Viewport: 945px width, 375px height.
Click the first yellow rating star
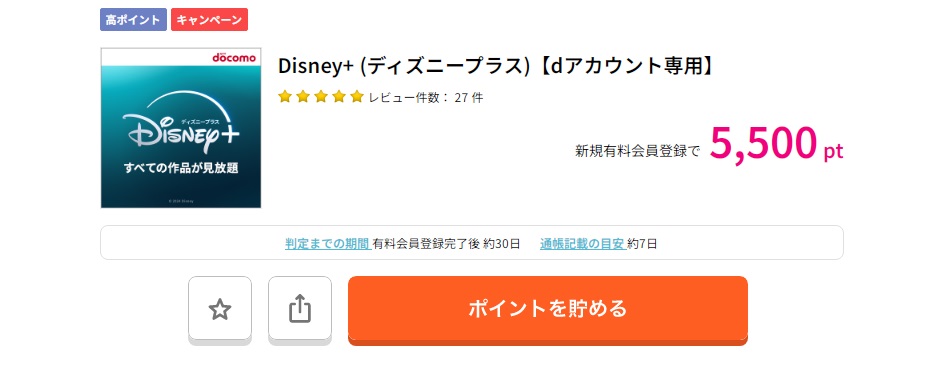pyautogui.click(x=285, y=96)
